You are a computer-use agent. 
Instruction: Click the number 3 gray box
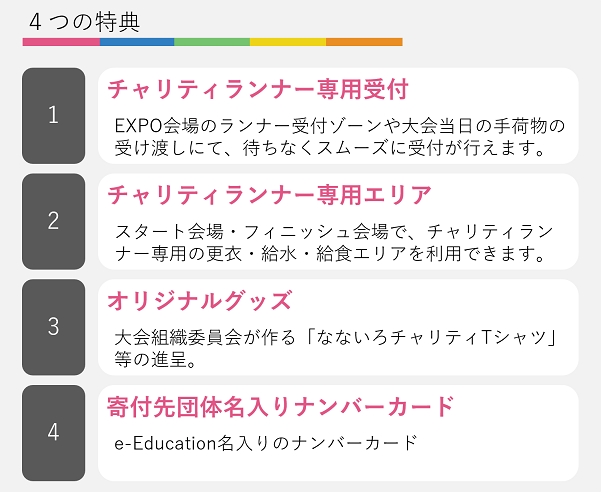53,327
